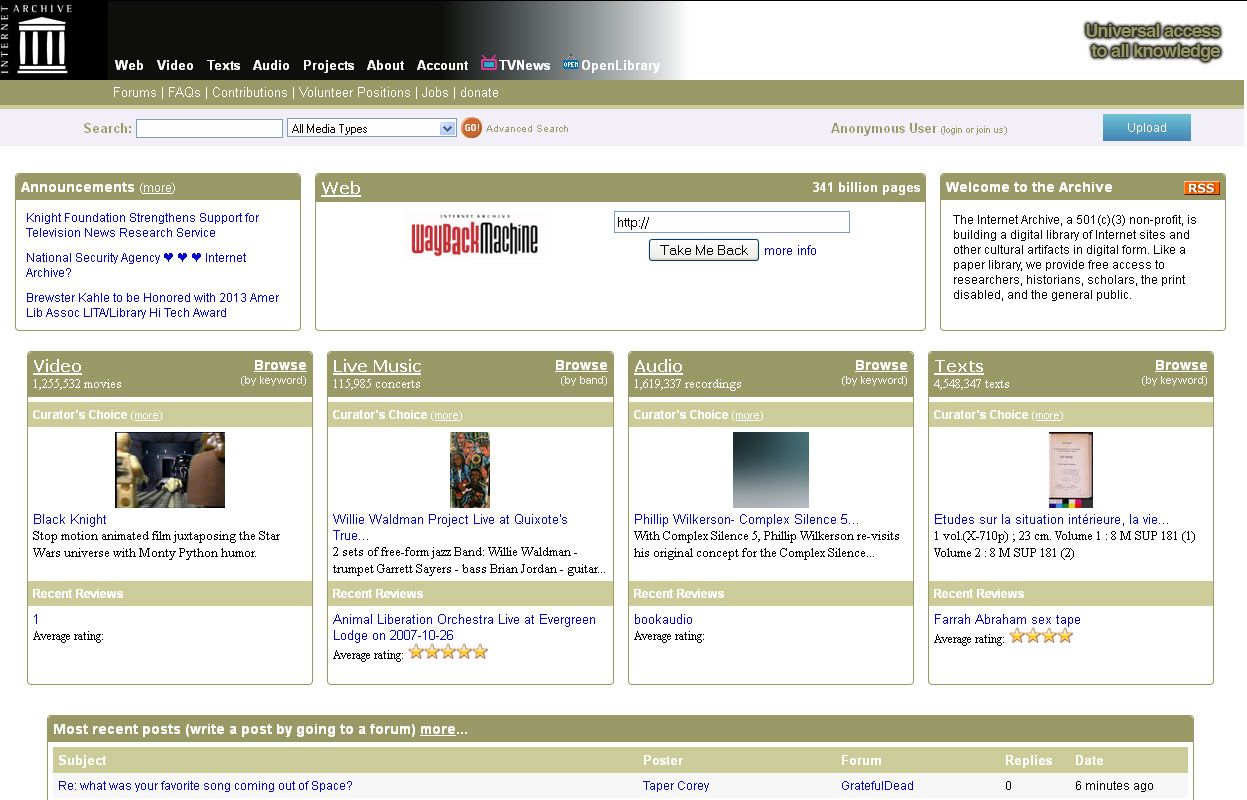Open the About menu item
Screen dimensions: 1247x800
[386, 65]
